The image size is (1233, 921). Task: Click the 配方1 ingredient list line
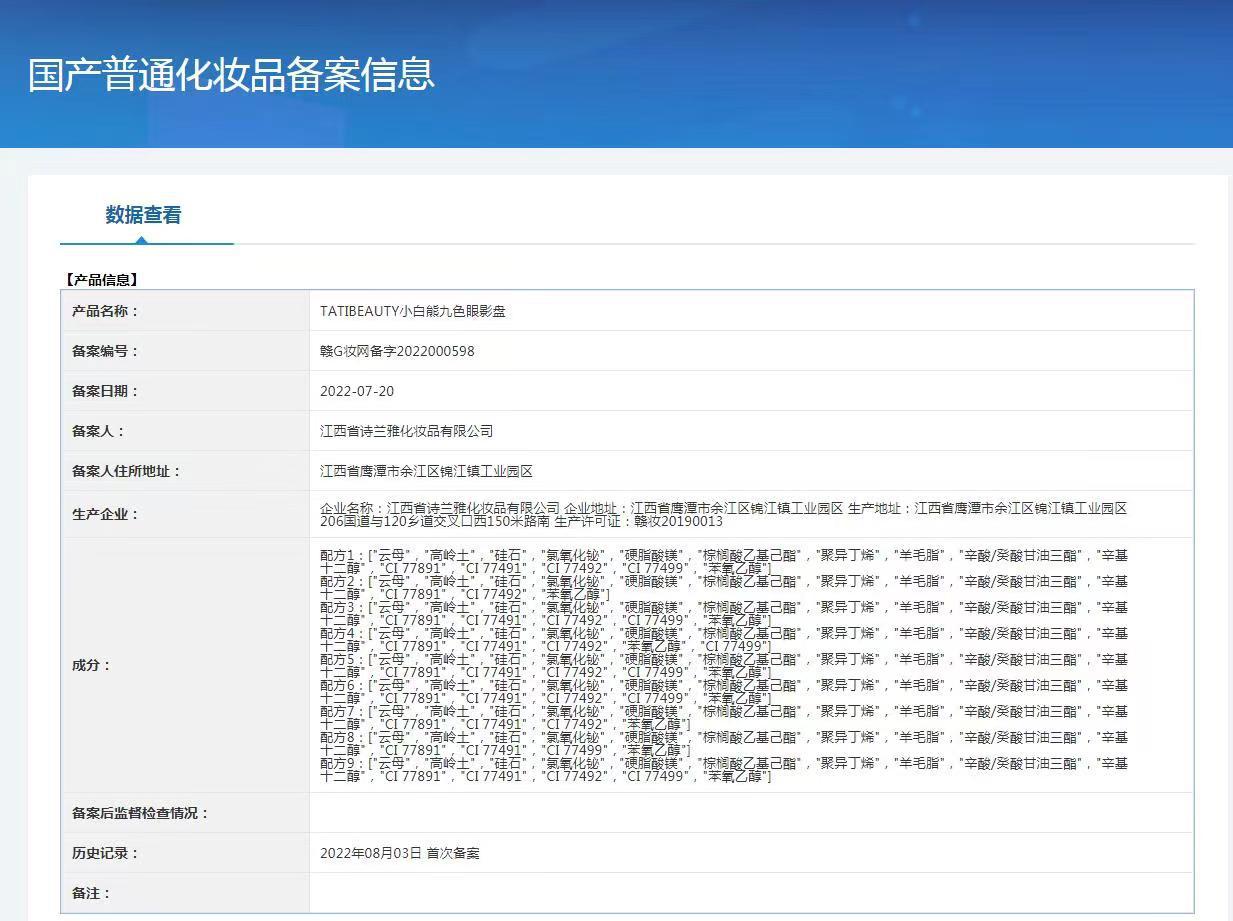pos(723,555)
